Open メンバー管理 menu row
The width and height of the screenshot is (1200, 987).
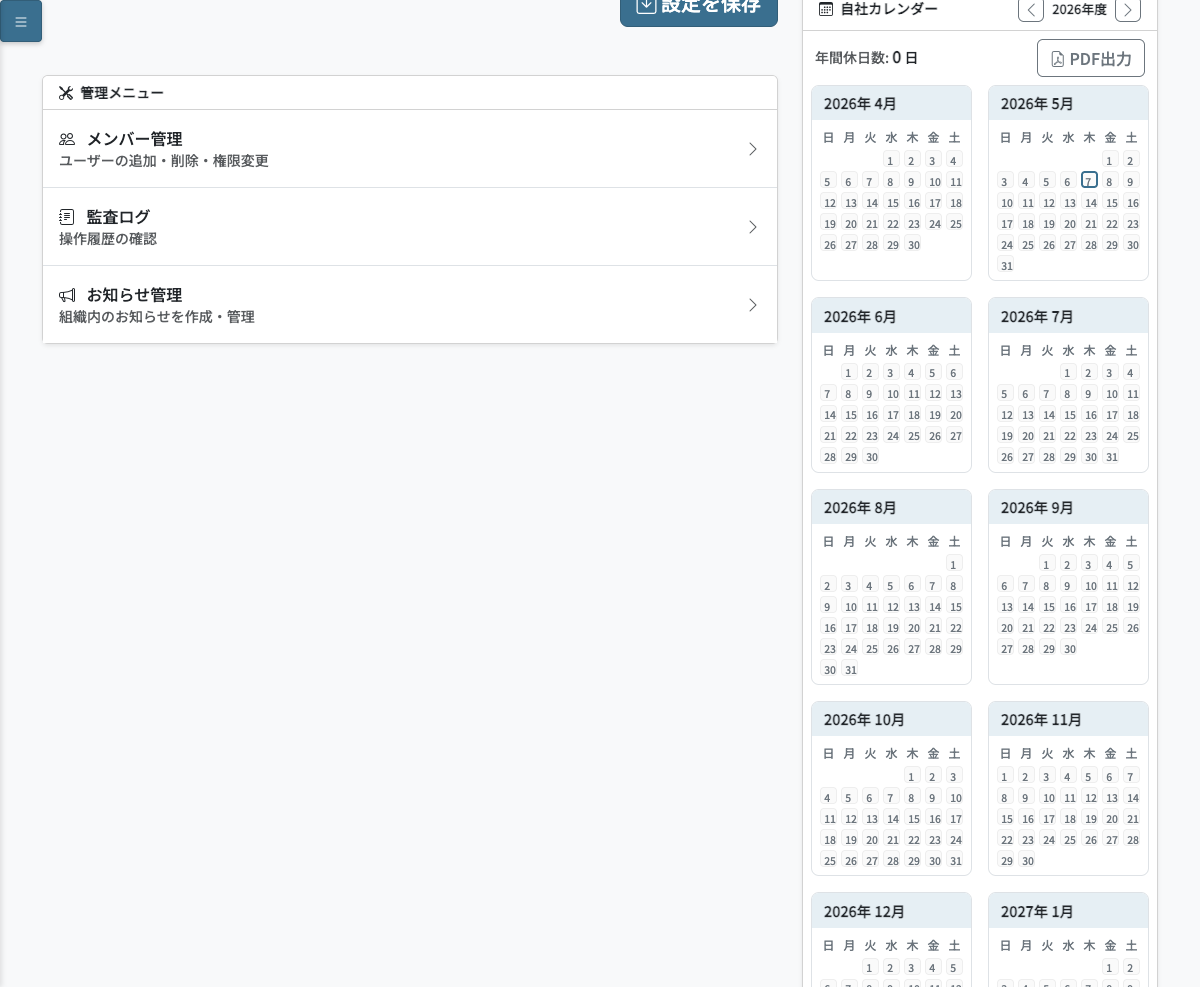410,149
